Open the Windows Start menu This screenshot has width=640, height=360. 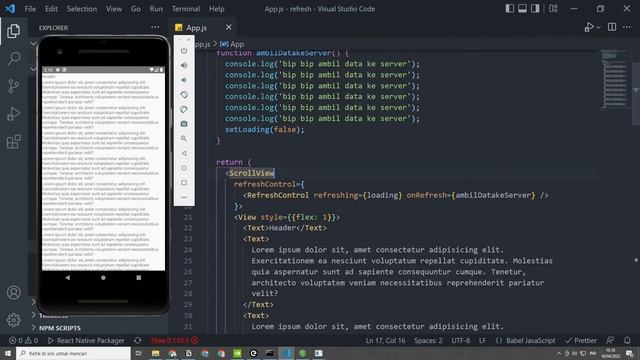8,353
